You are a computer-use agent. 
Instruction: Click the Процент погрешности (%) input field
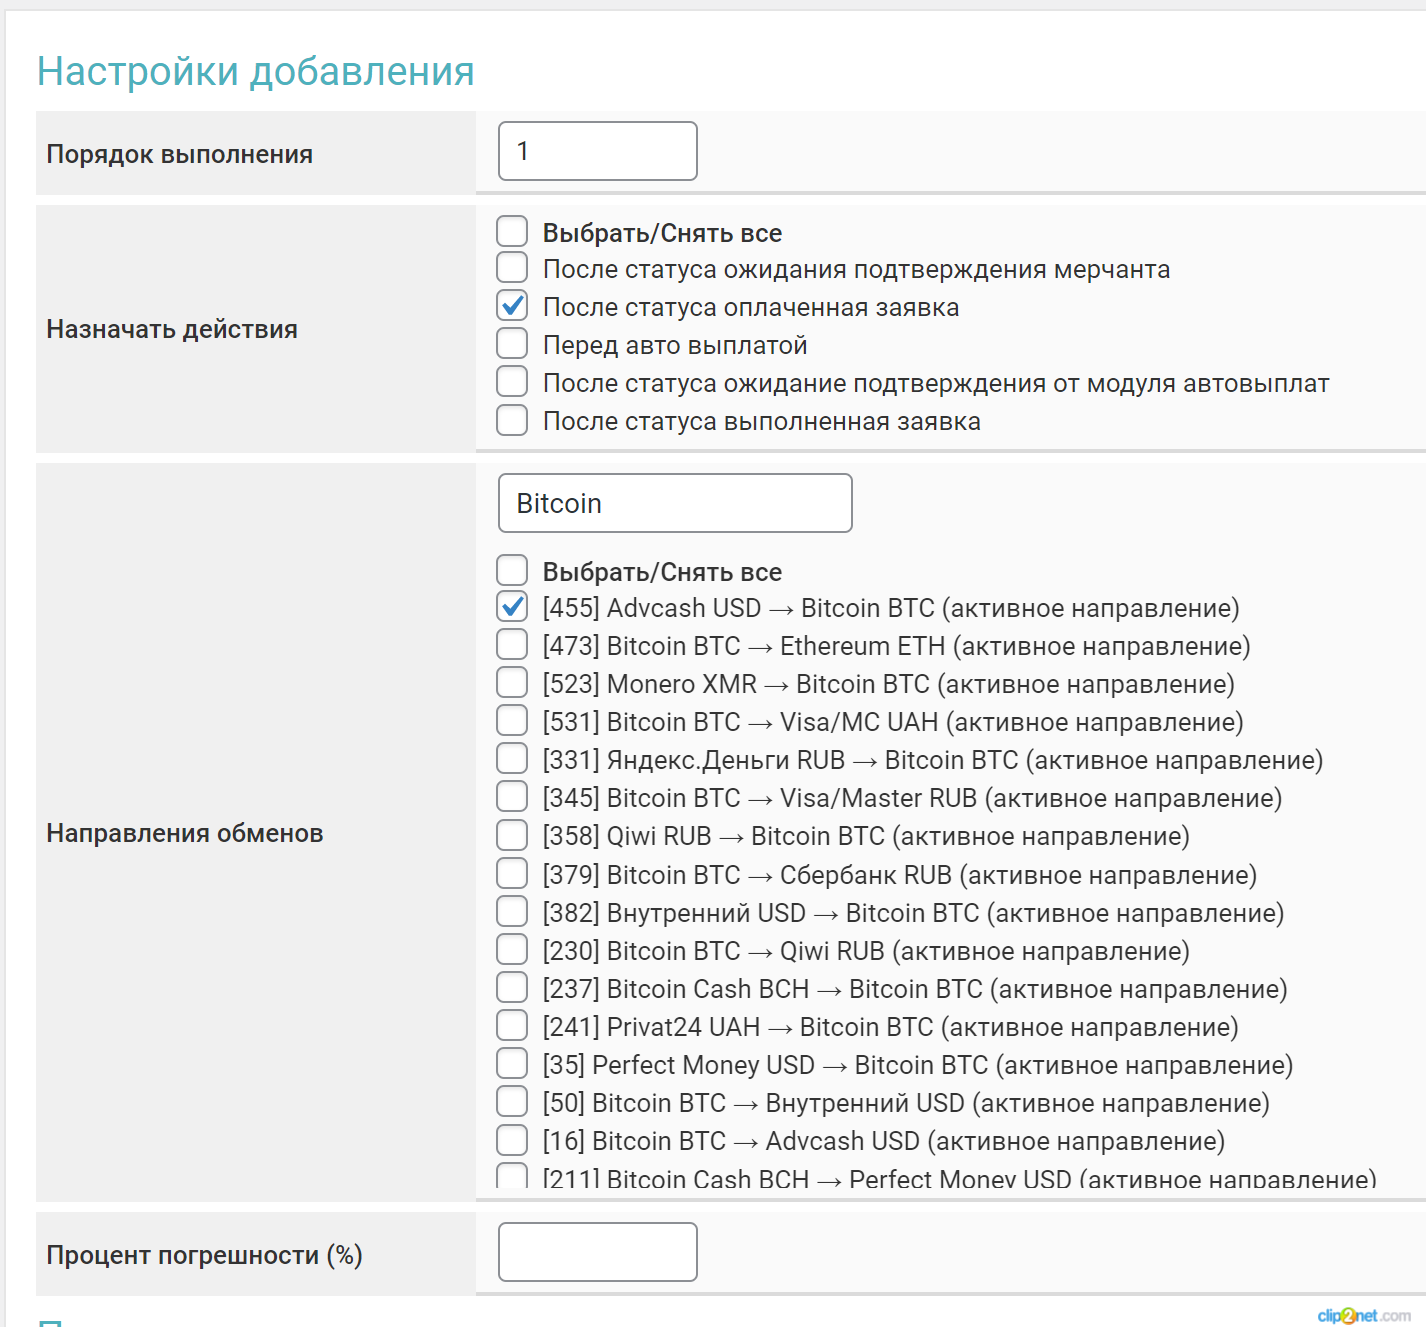pyautogui.click(x=597, y=1252)
